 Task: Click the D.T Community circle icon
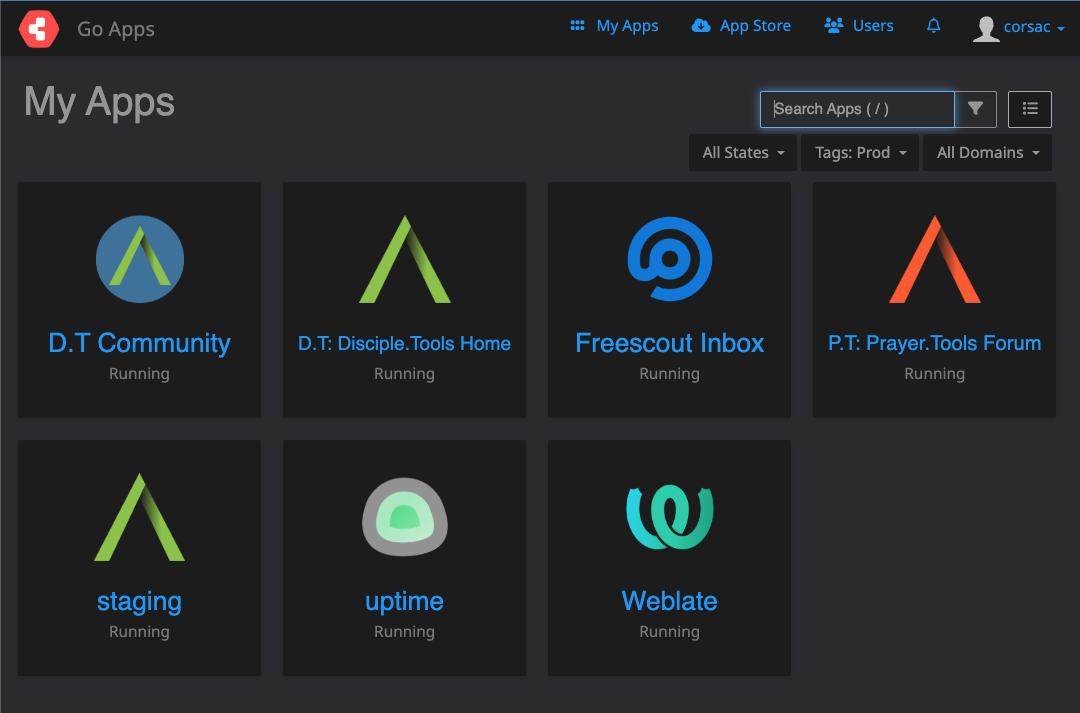tap(139, 259)
